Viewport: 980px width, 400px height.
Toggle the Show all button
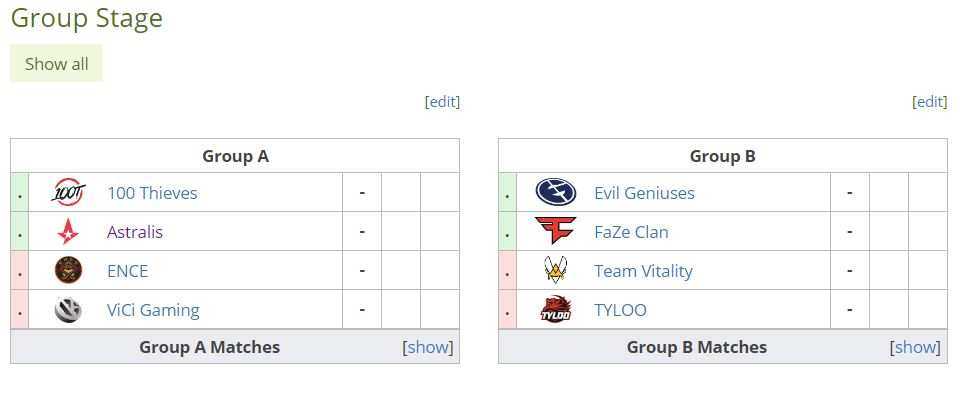tap(57, 64)
